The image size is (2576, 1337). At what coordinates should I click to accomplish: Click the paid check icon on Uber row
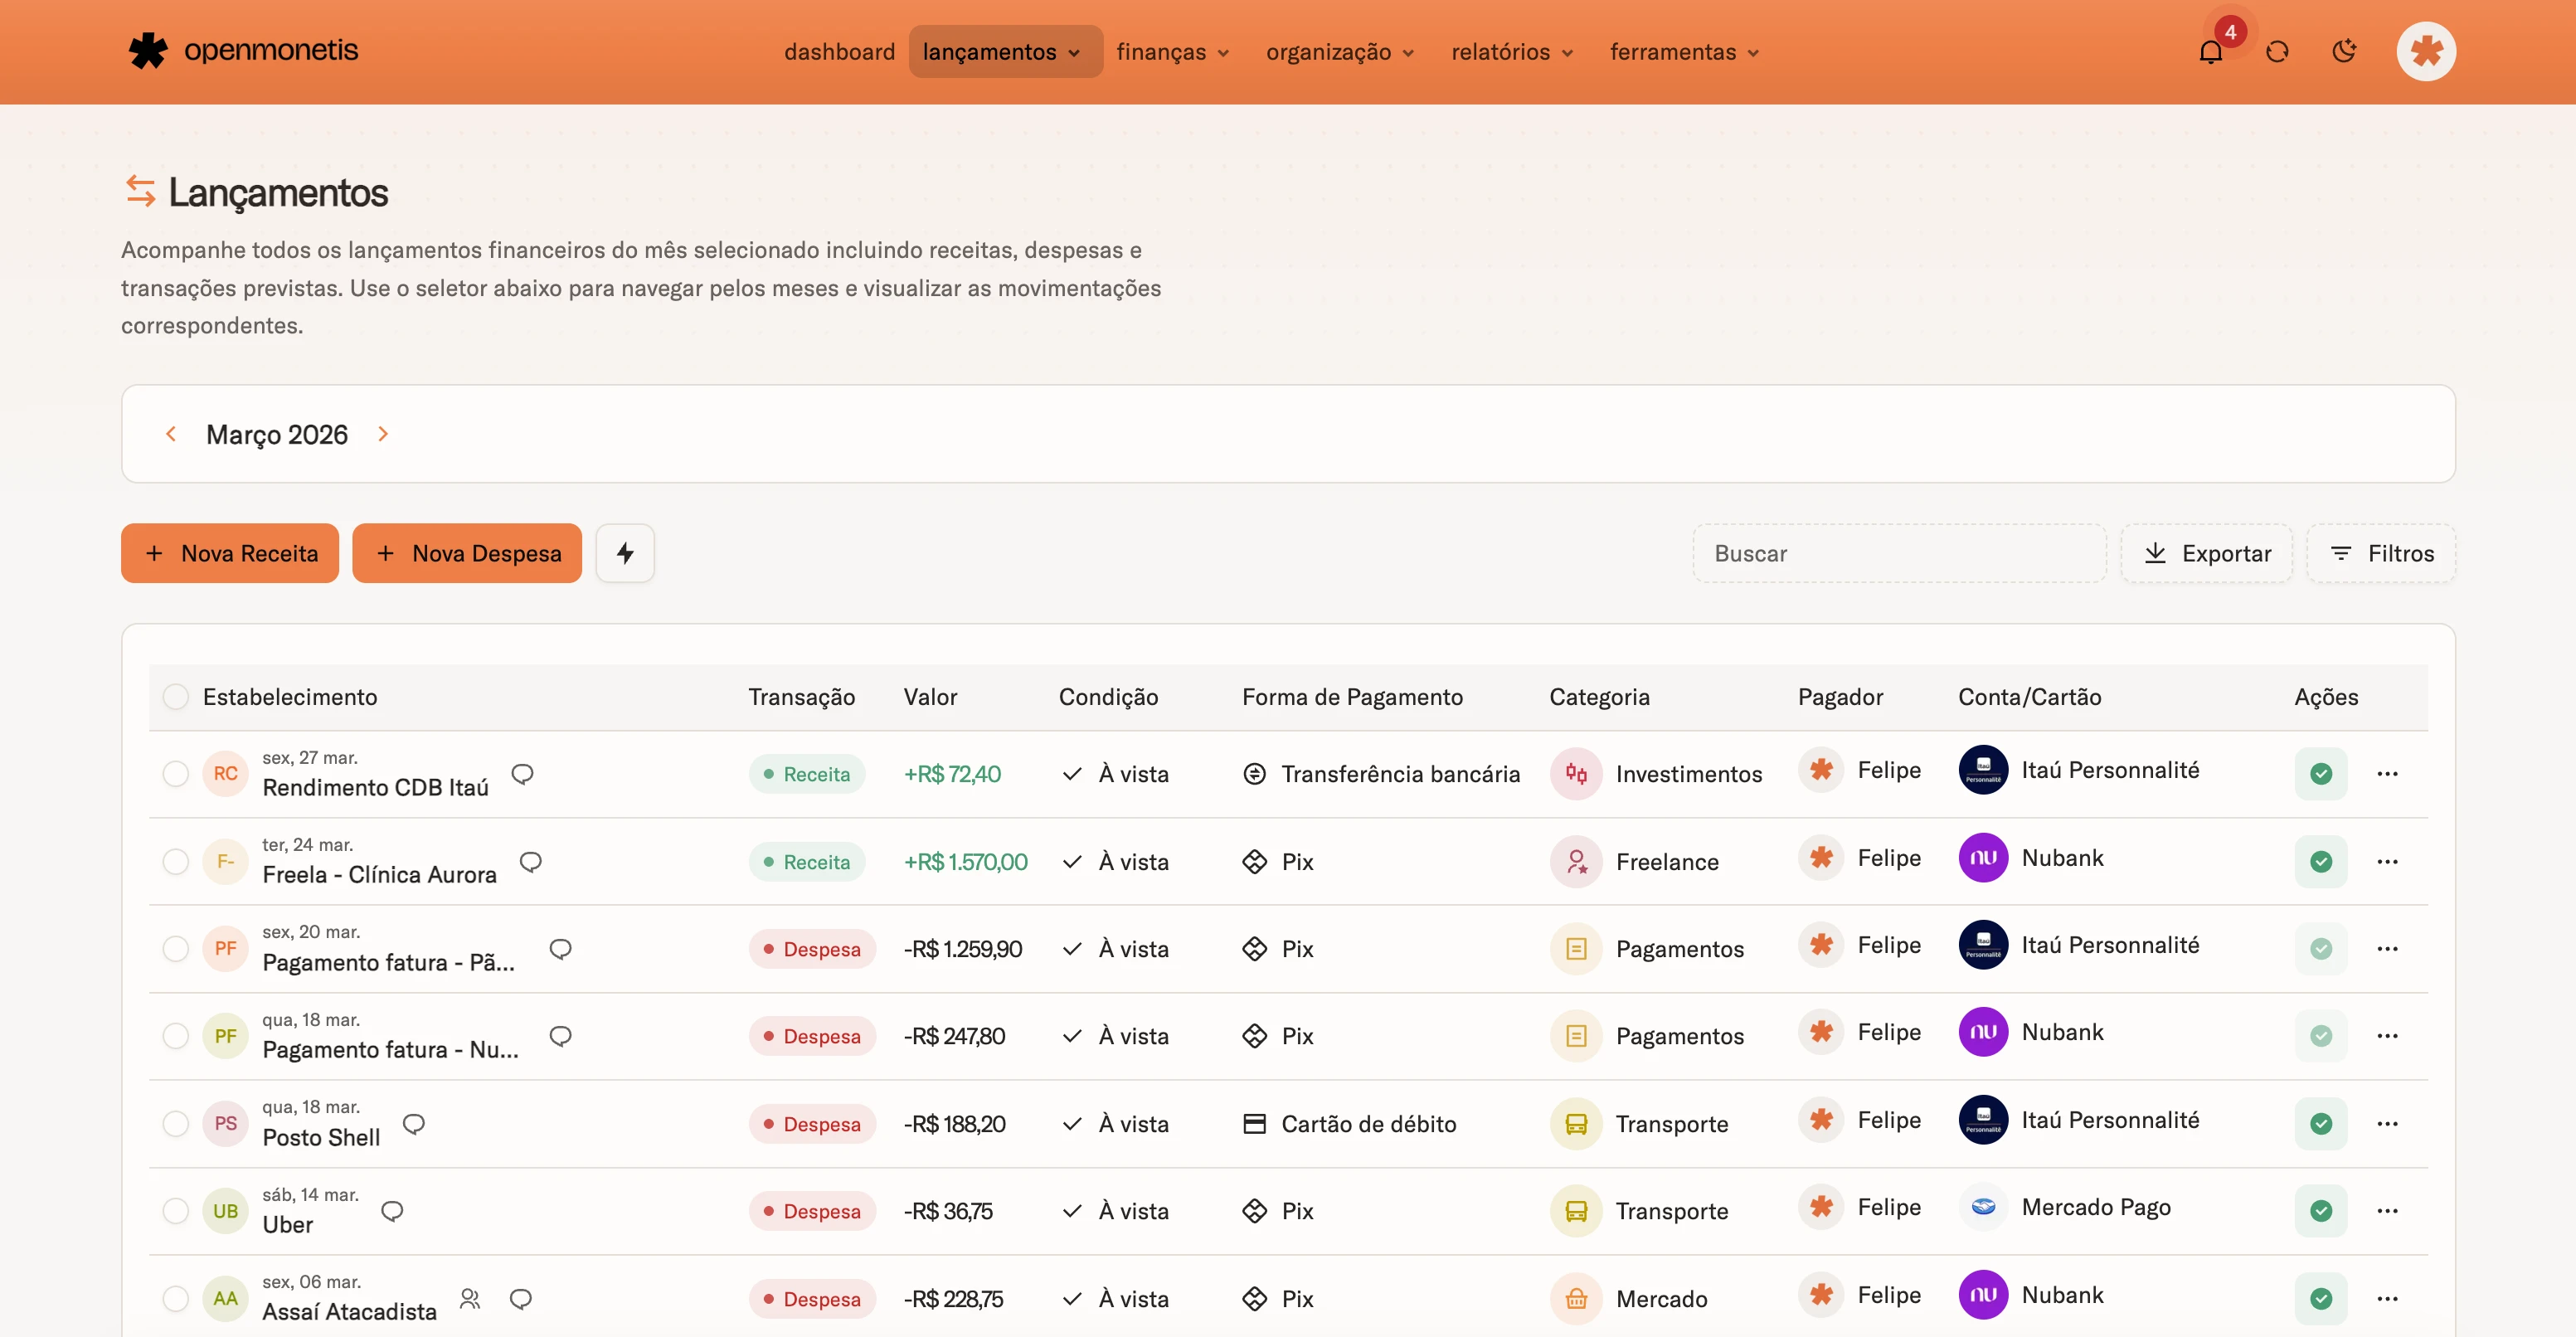[x=2320, y=1211]
